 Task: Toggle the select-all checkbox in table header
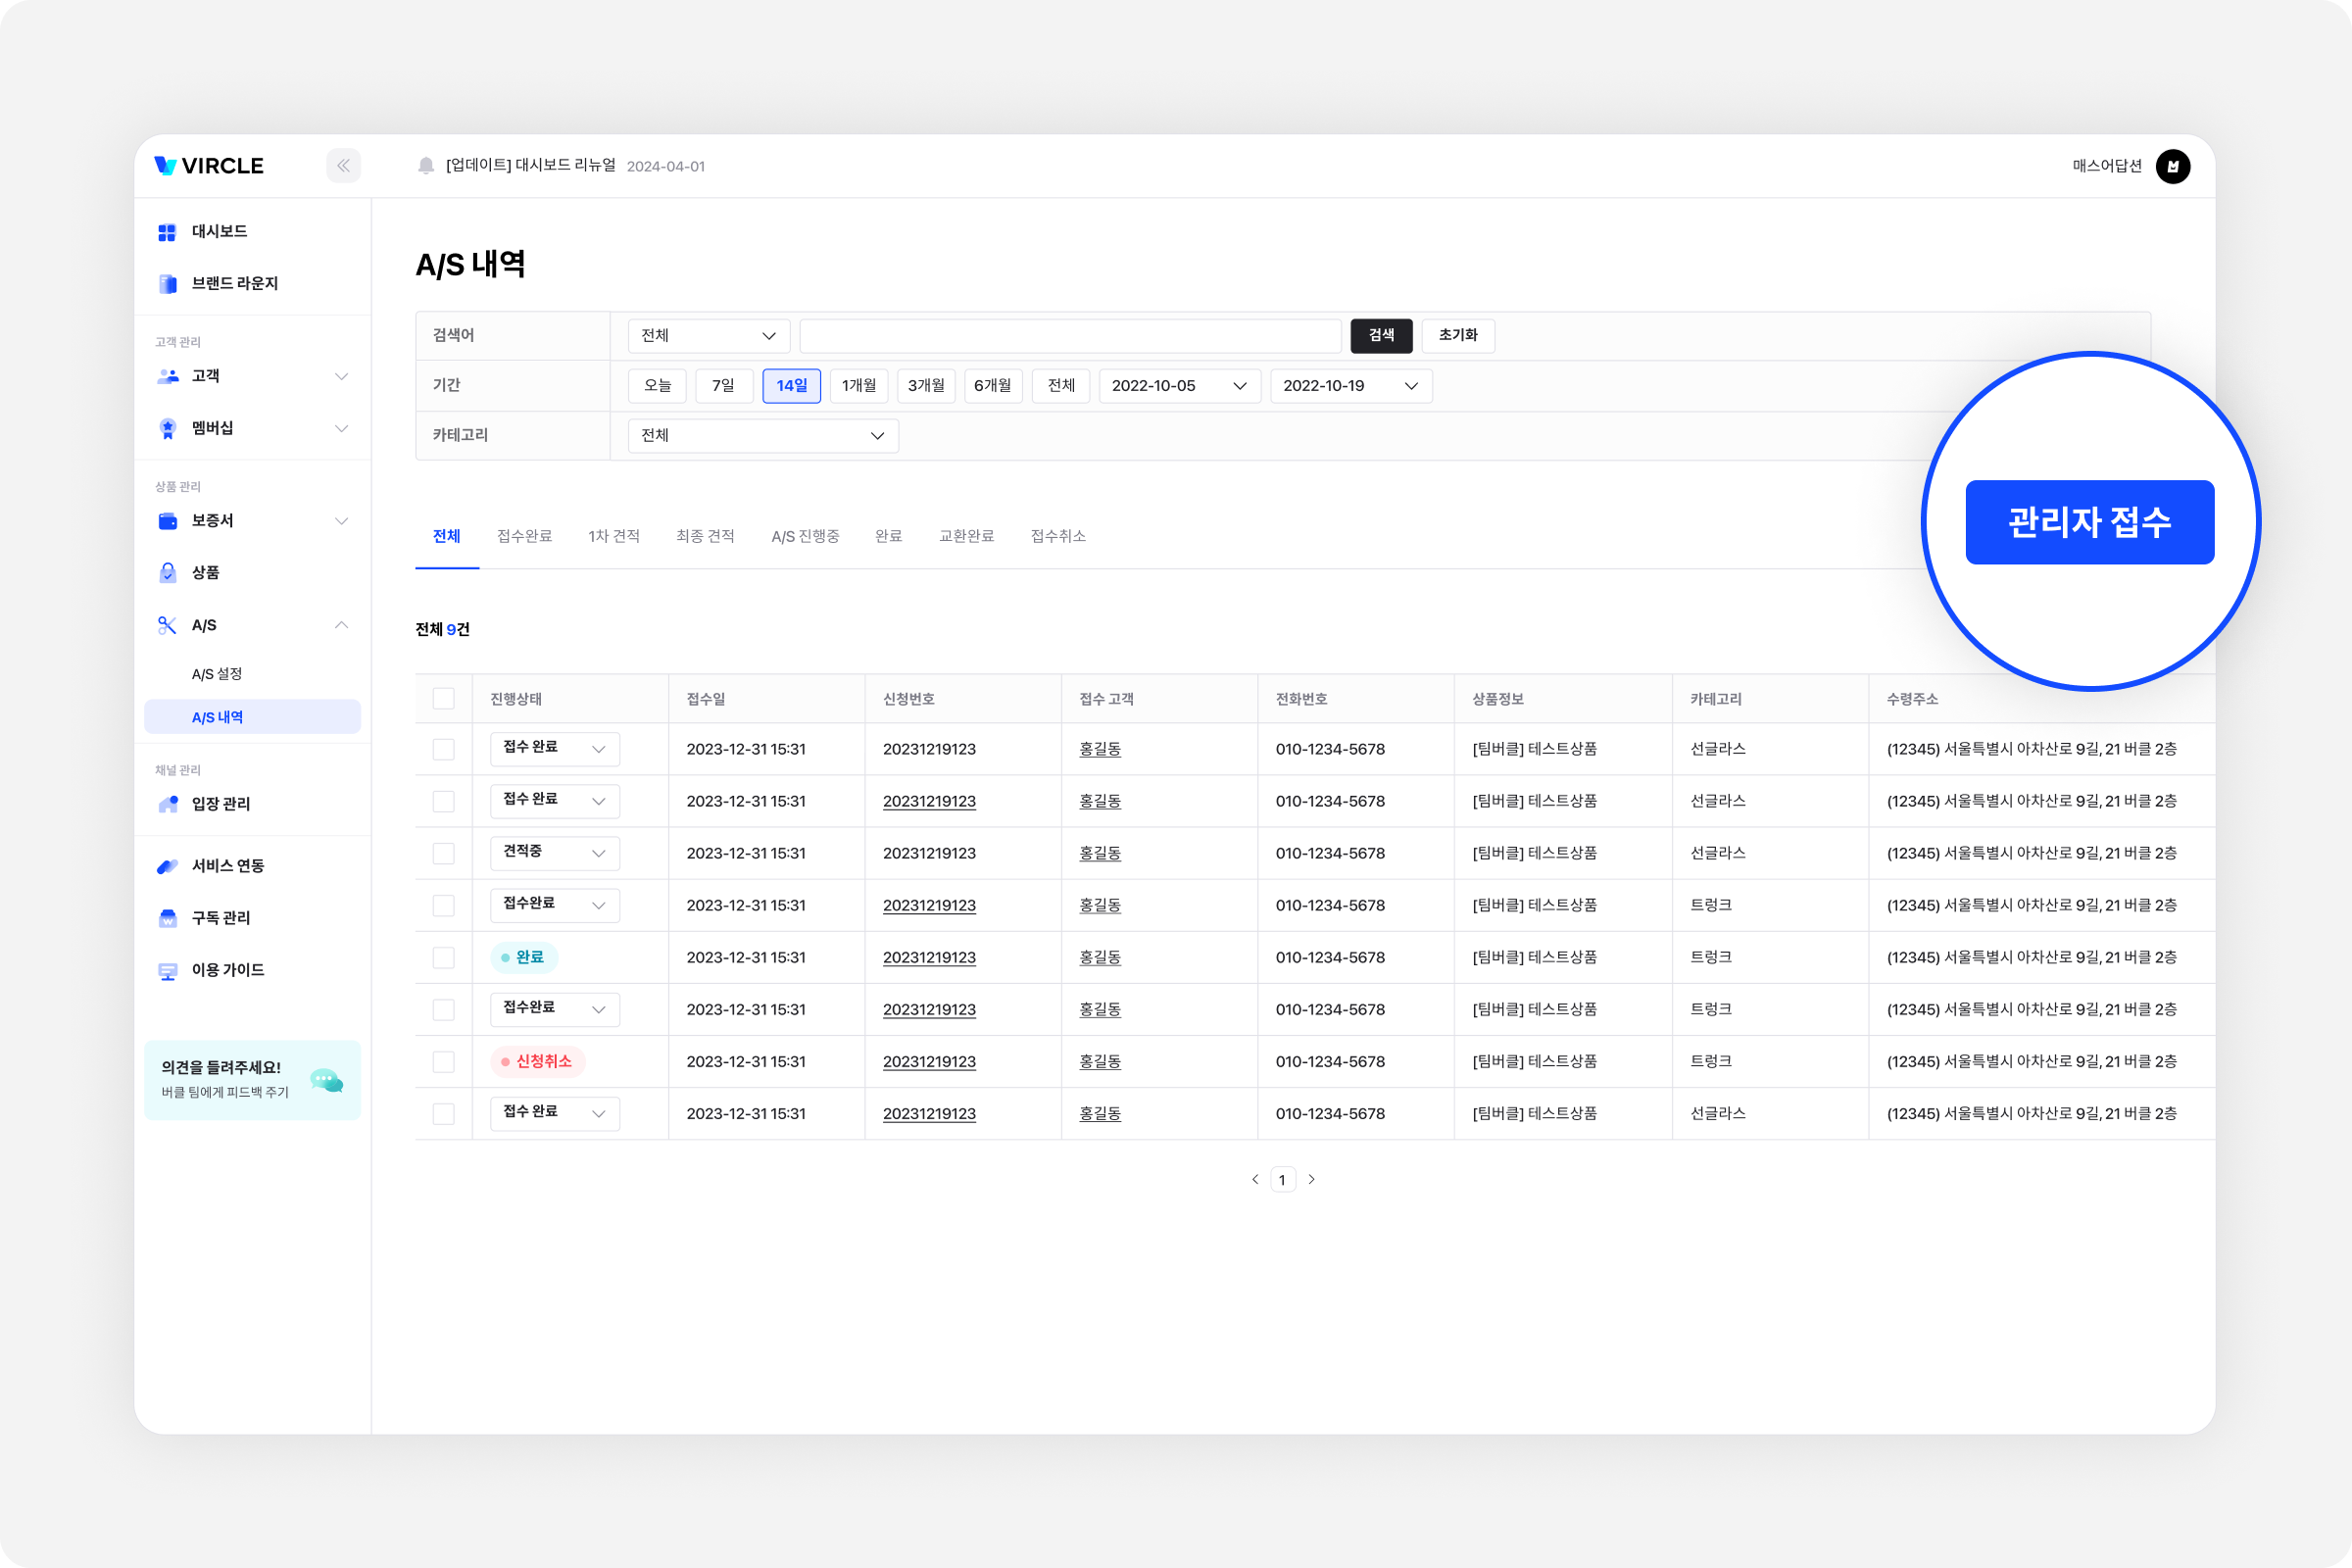pyautogui.click(x=443, y=699)
